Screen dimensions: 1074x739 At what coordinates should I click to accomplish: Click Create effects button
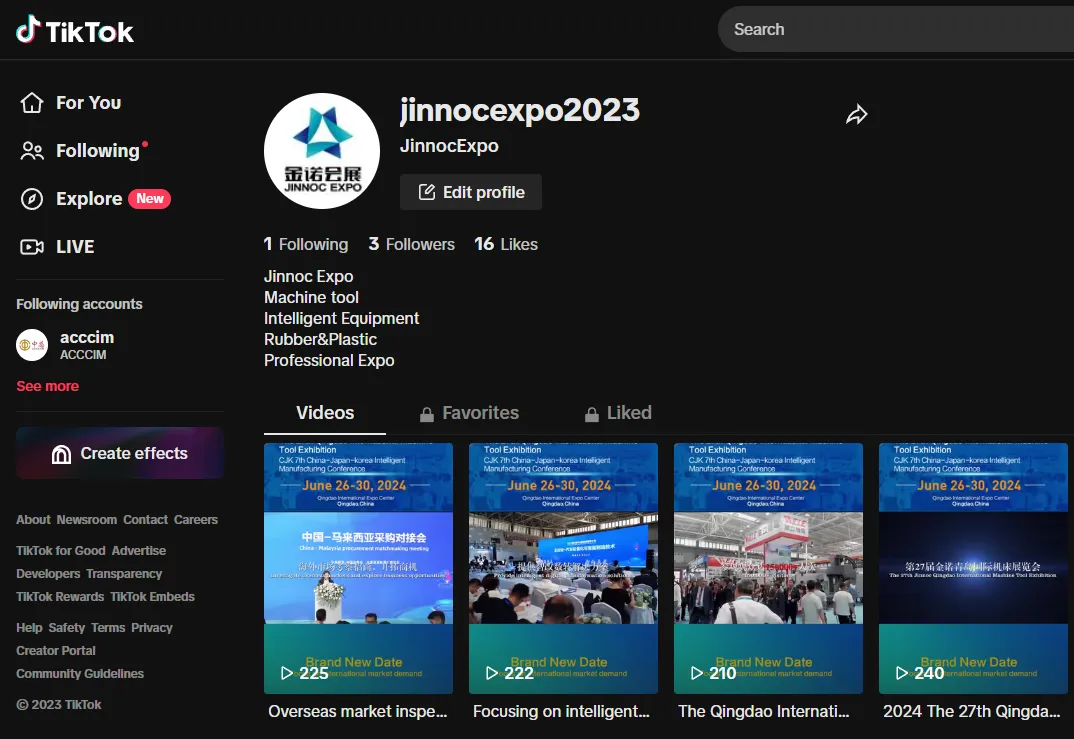pos(120,453)
